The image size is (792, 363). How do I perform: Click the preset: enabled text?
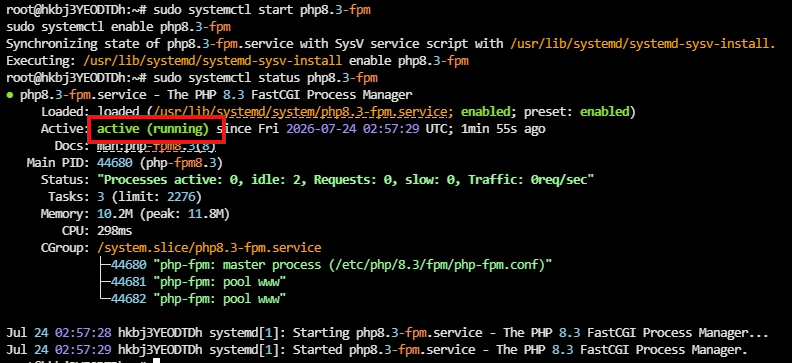click(577, 112)
